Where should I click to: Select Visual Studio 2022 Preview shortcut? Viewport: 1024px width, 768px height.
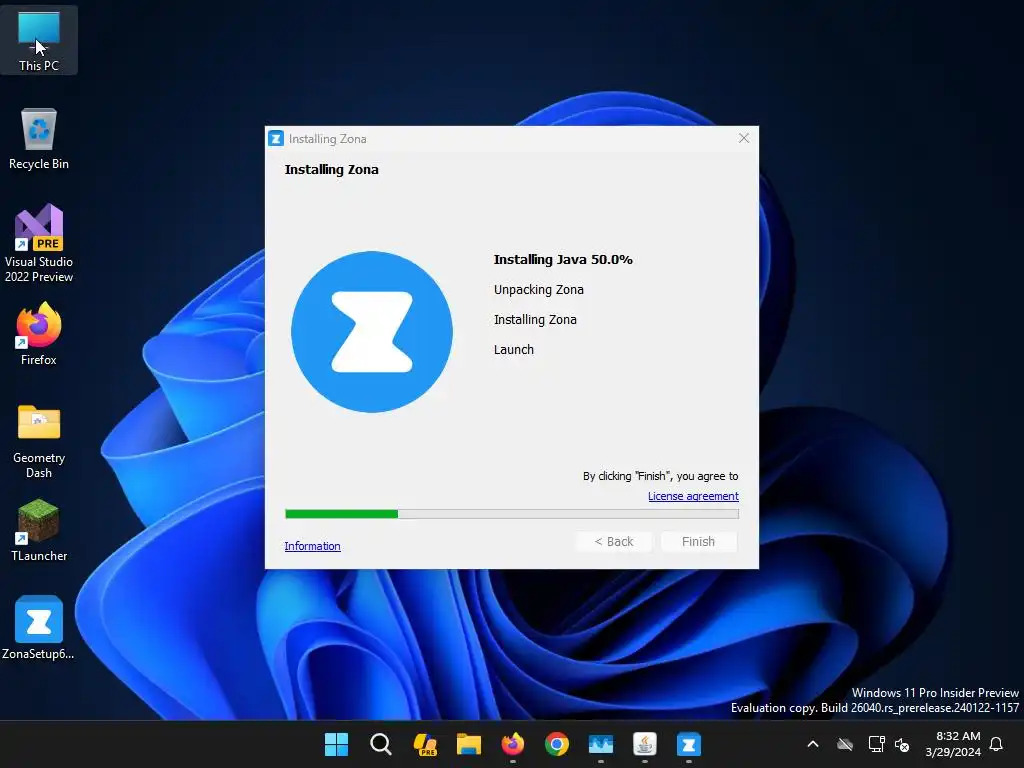pyautogui.click(x=39, y=243)
